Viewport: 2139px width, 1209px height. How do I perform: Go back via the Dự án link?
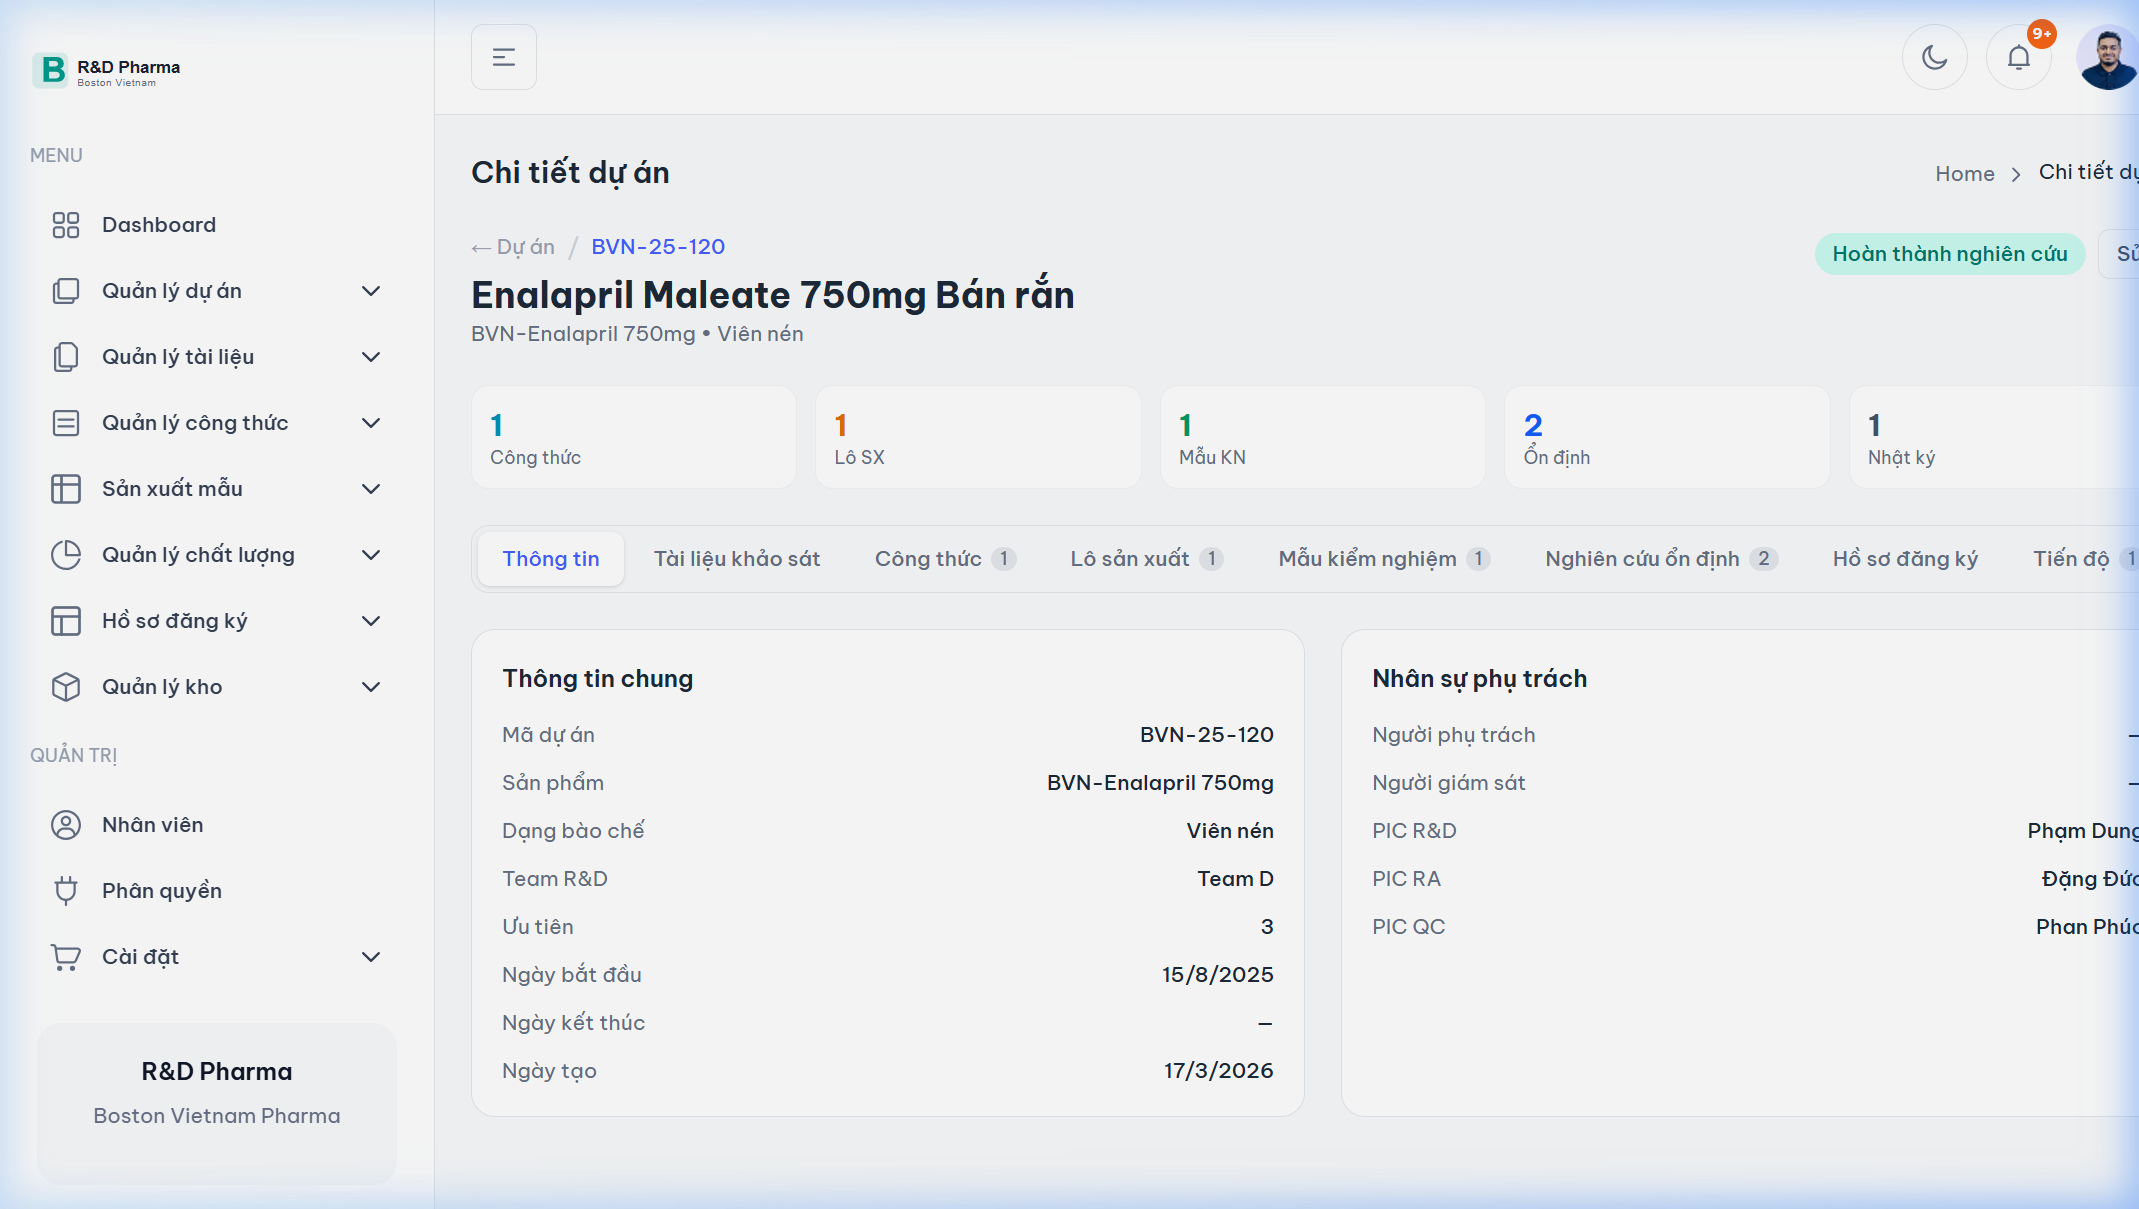point(514,247)
